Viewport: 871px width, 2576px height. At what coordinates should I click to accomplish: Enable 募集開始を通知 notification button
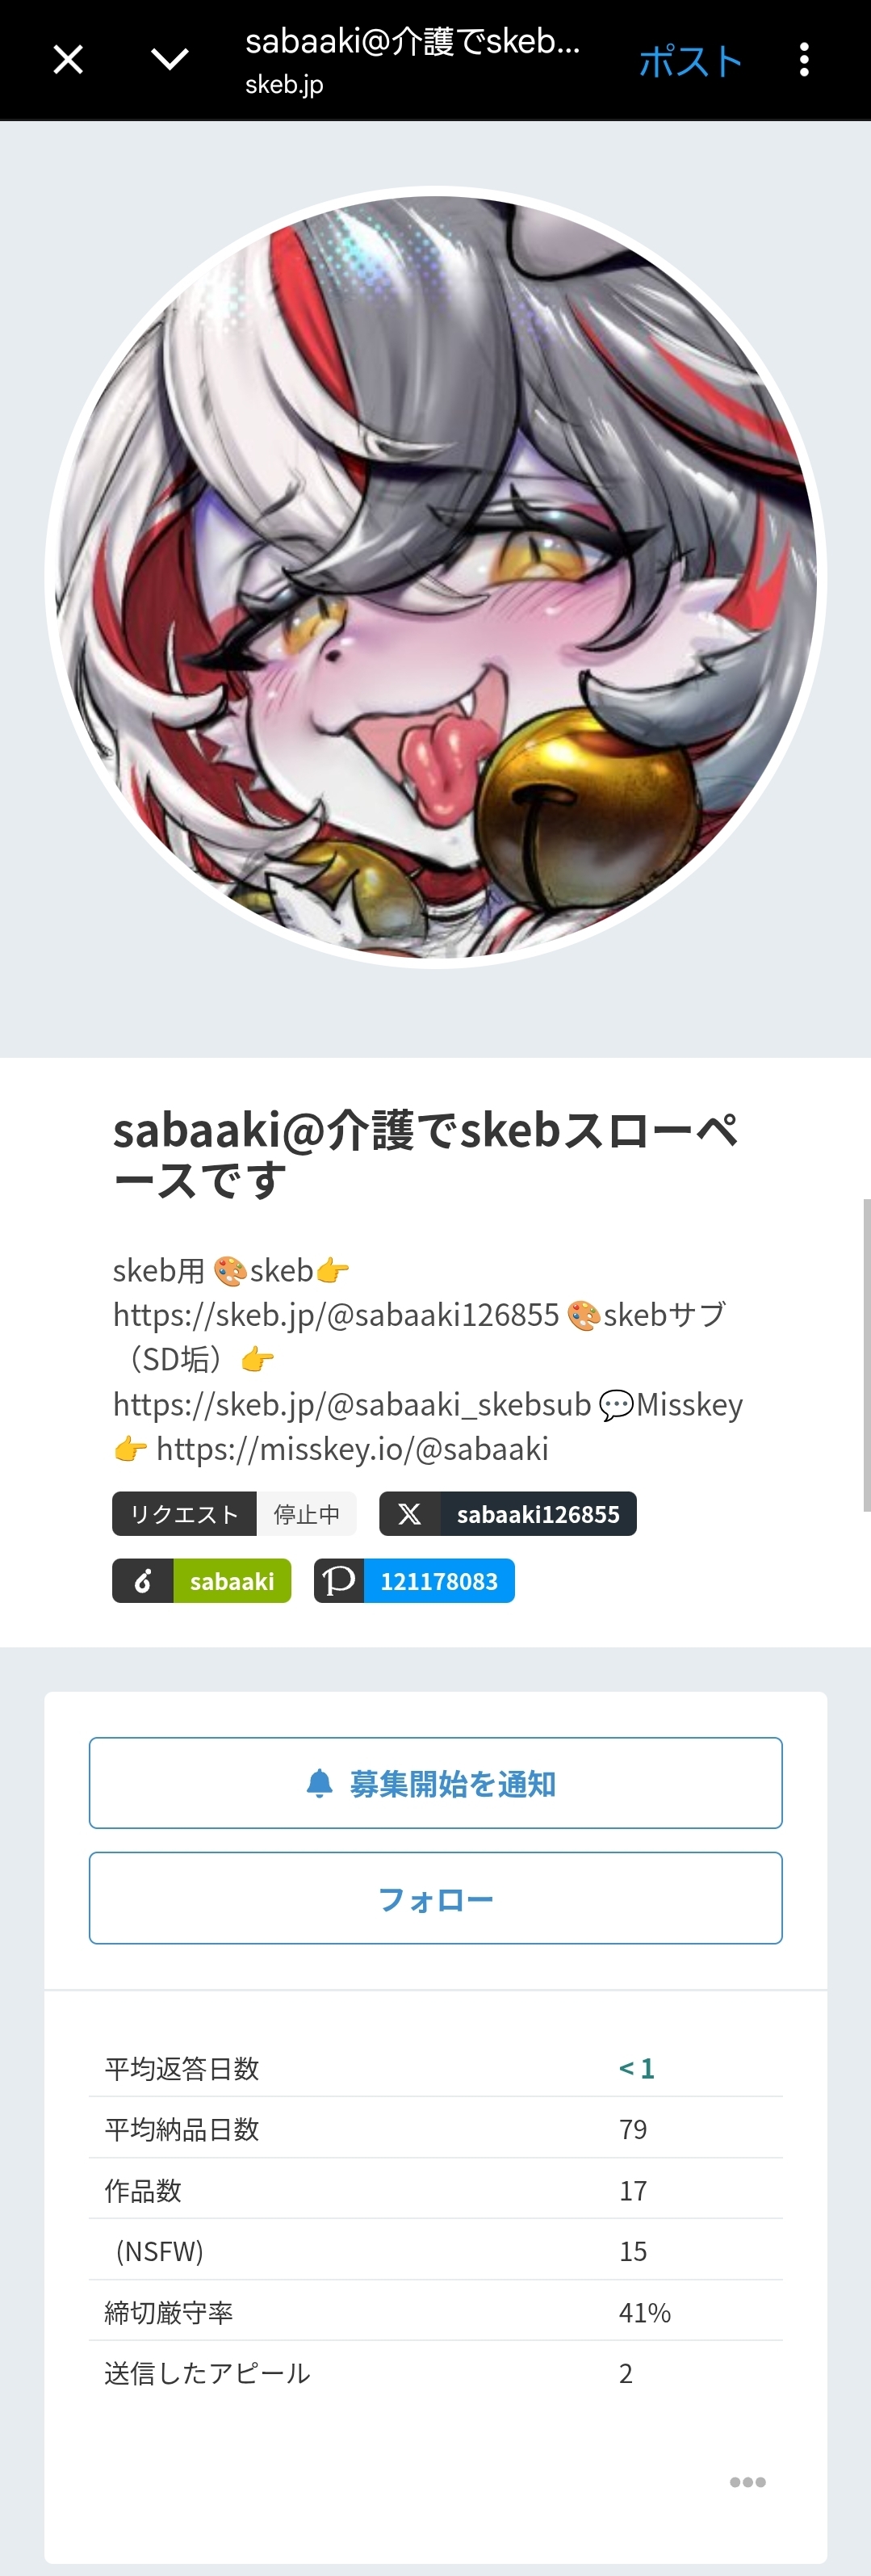pyautogui.click(x=436, y=1783)
